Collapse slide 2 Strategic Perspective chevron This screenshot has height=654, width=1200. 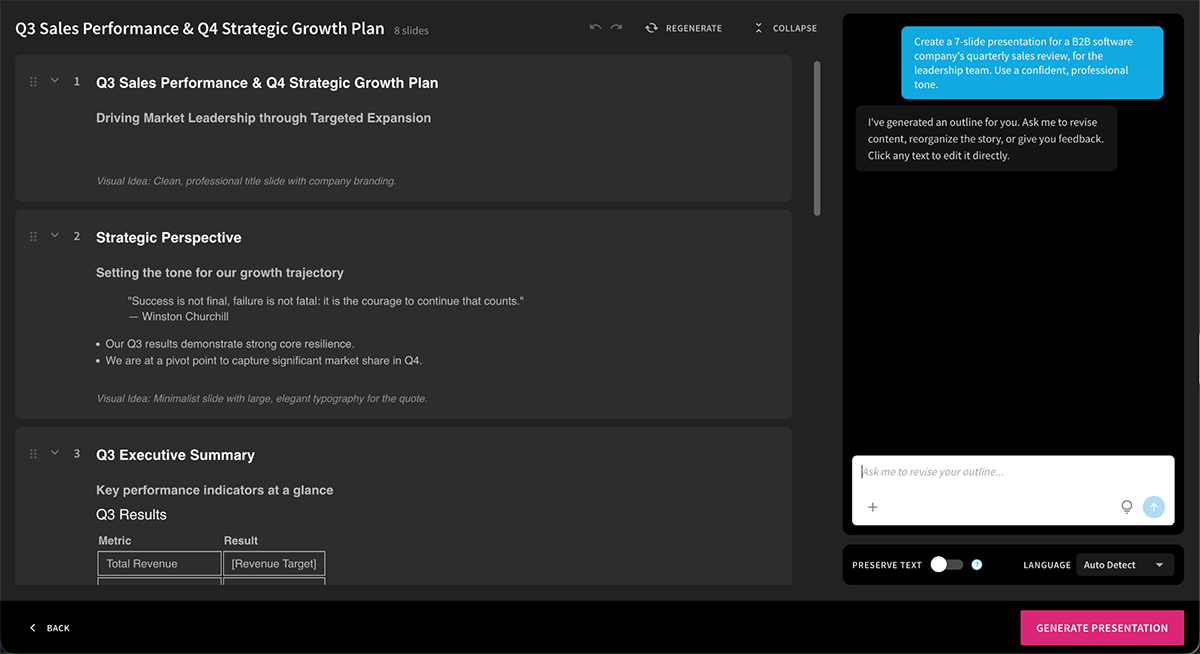[55, 236]
